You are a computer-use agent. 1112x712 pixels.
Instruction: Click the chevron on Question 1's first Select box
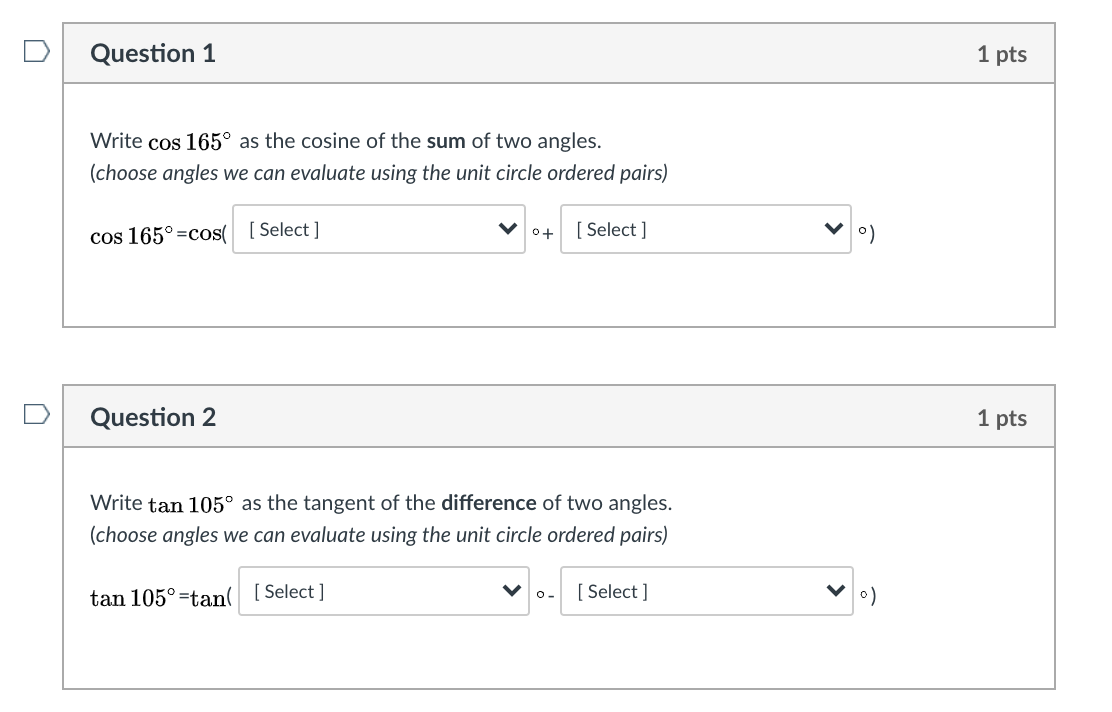click(508, 229)
